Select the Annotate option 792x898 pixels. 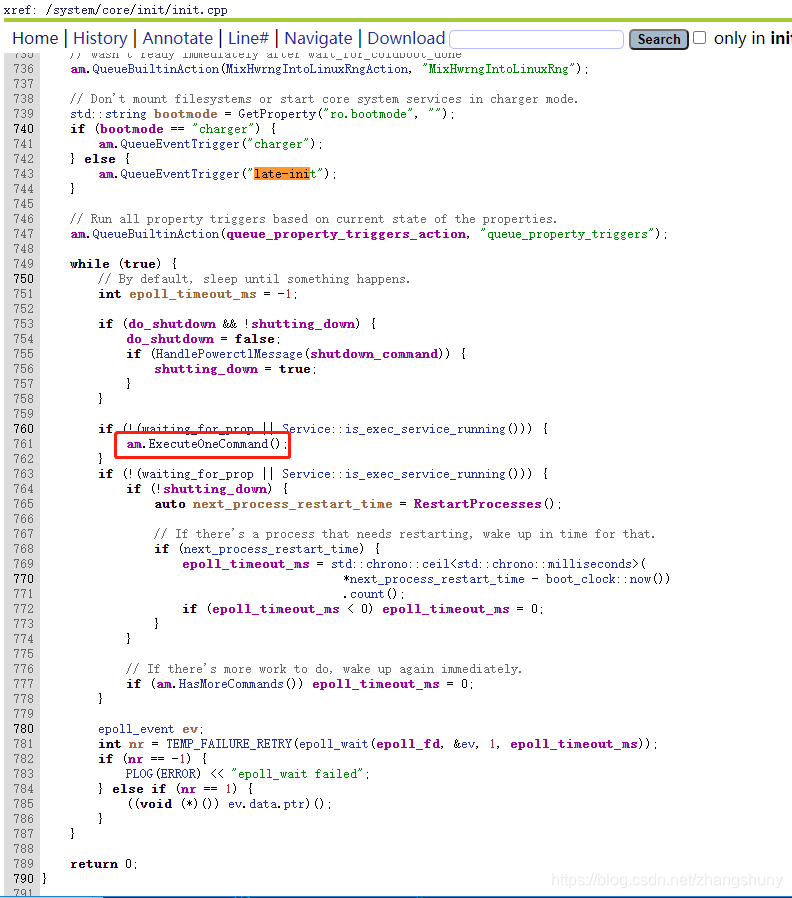click(x=178, y=38)
